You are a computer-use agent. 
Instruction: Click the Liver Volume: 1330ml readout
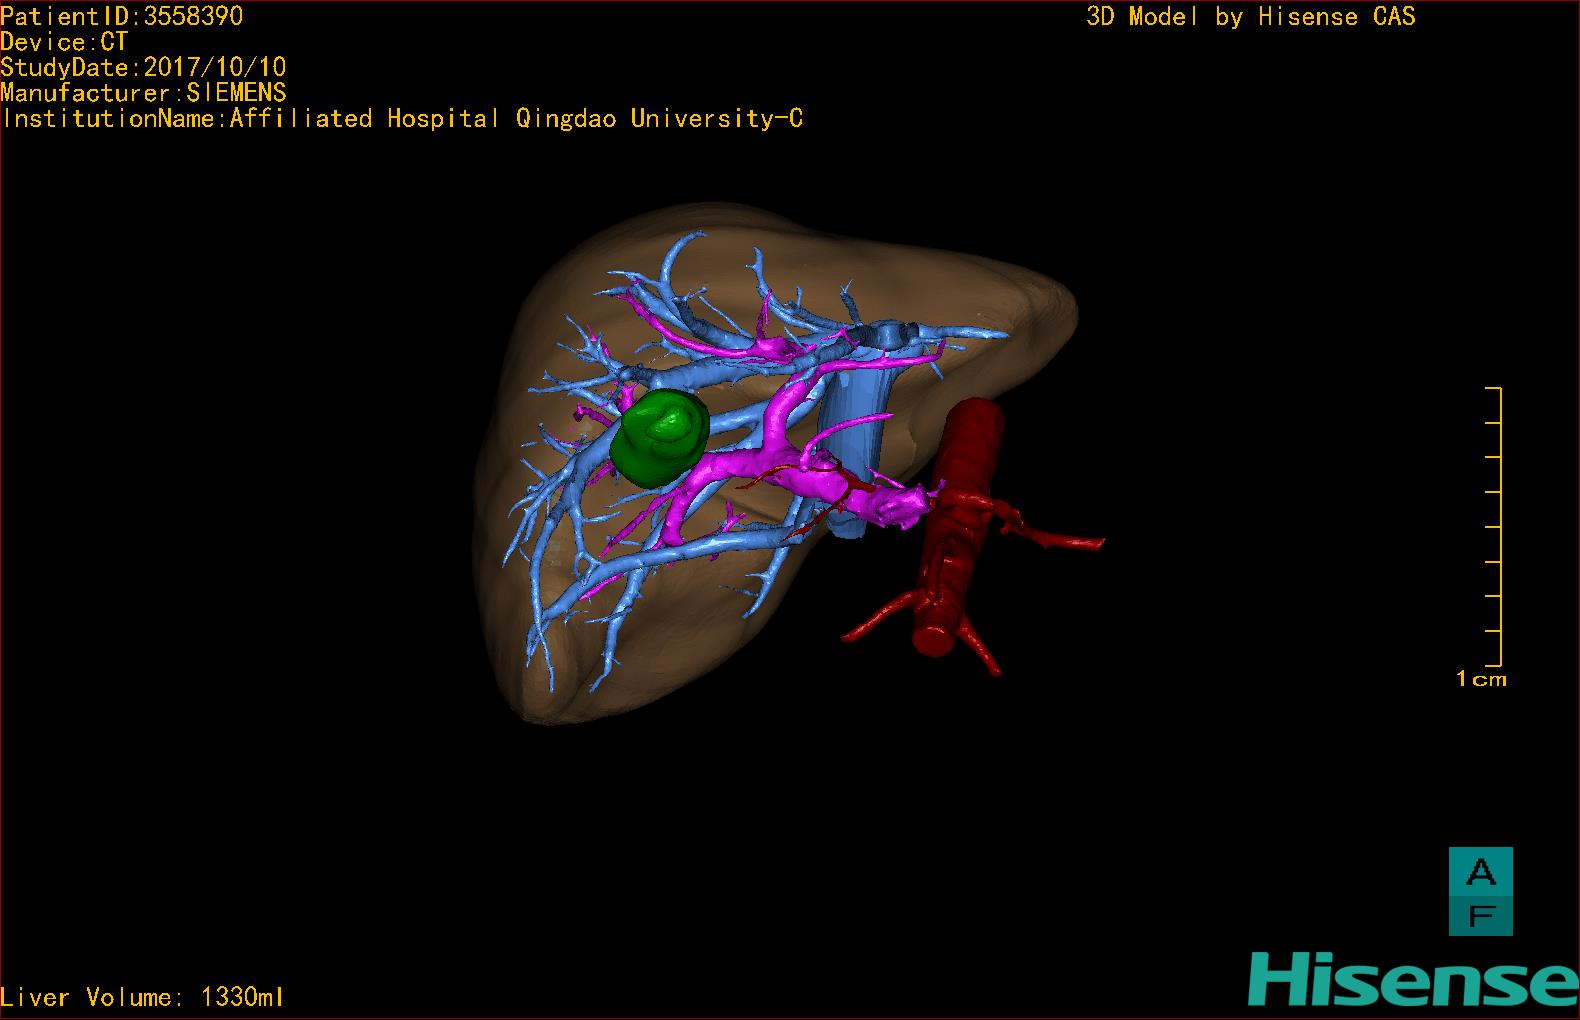coord(143,997)
